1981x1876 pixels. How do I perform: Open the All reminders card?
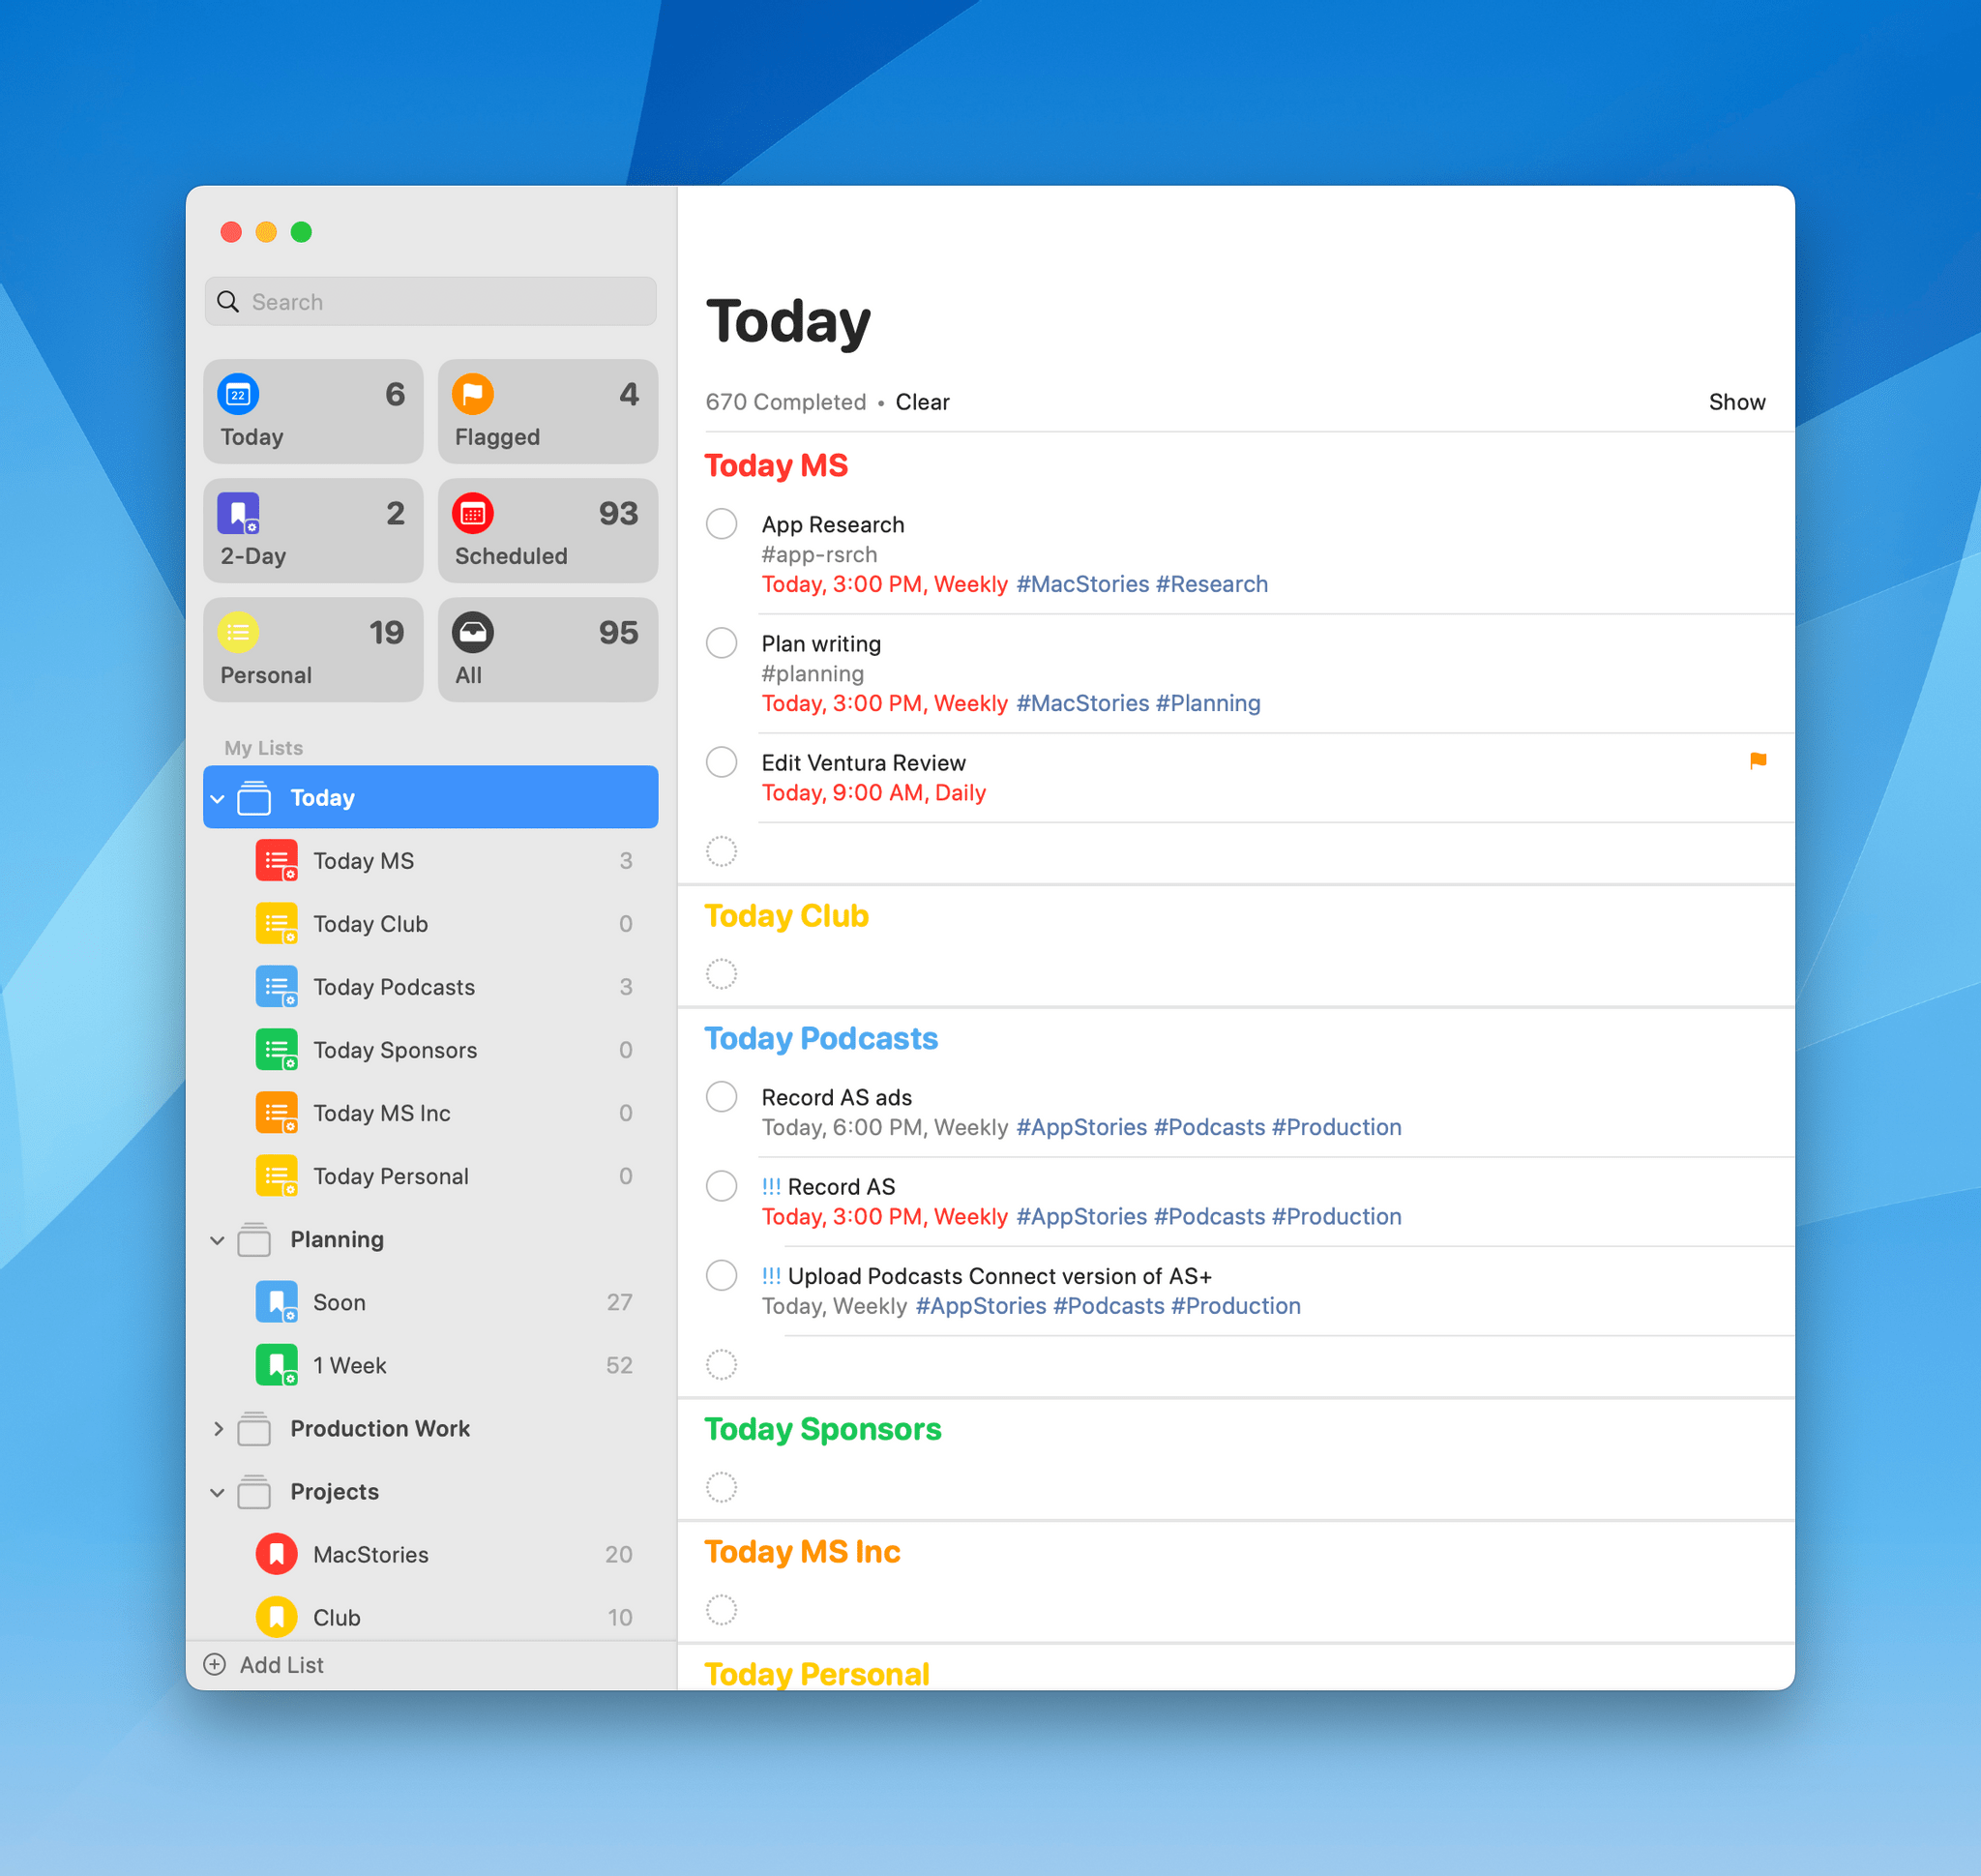click(x=547, y=650)
